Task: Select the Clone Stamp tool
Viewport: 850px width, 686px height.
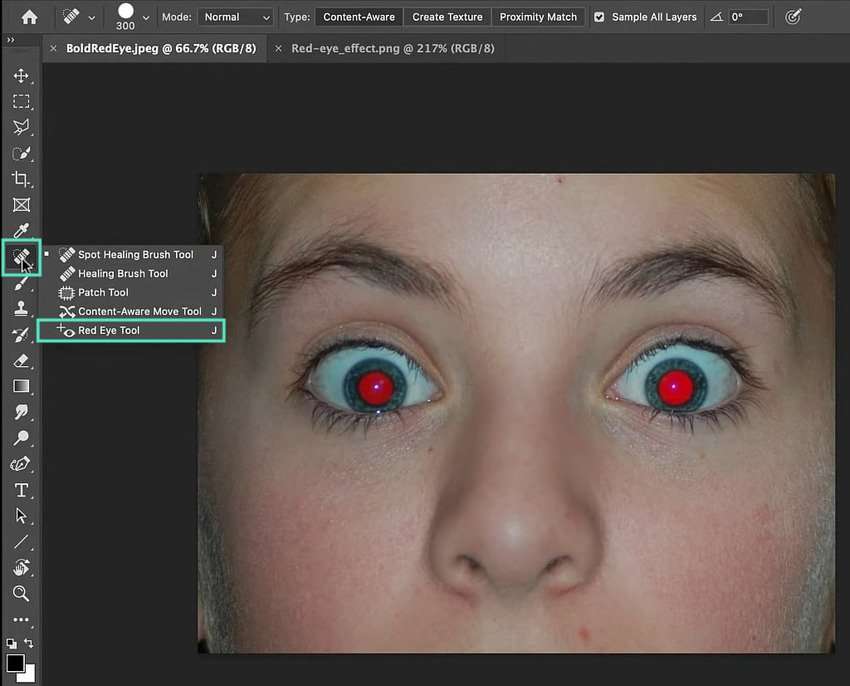Action: click(21, 308)
